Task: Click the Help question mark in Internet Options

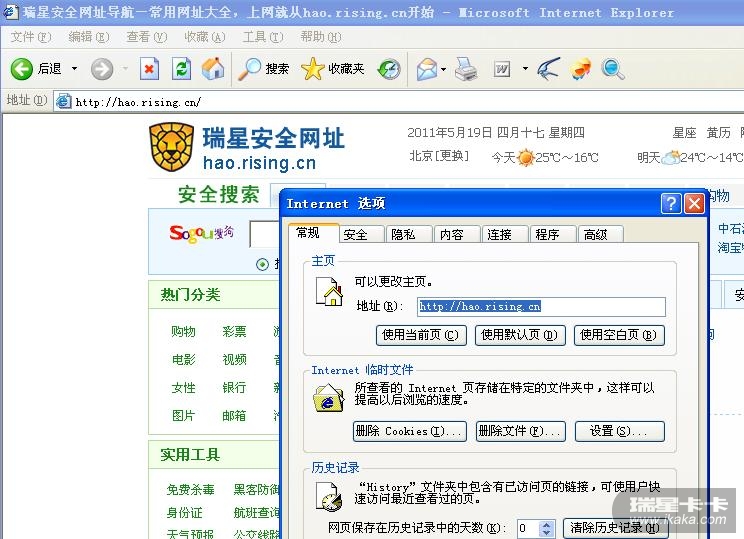Action: [671, 204]
